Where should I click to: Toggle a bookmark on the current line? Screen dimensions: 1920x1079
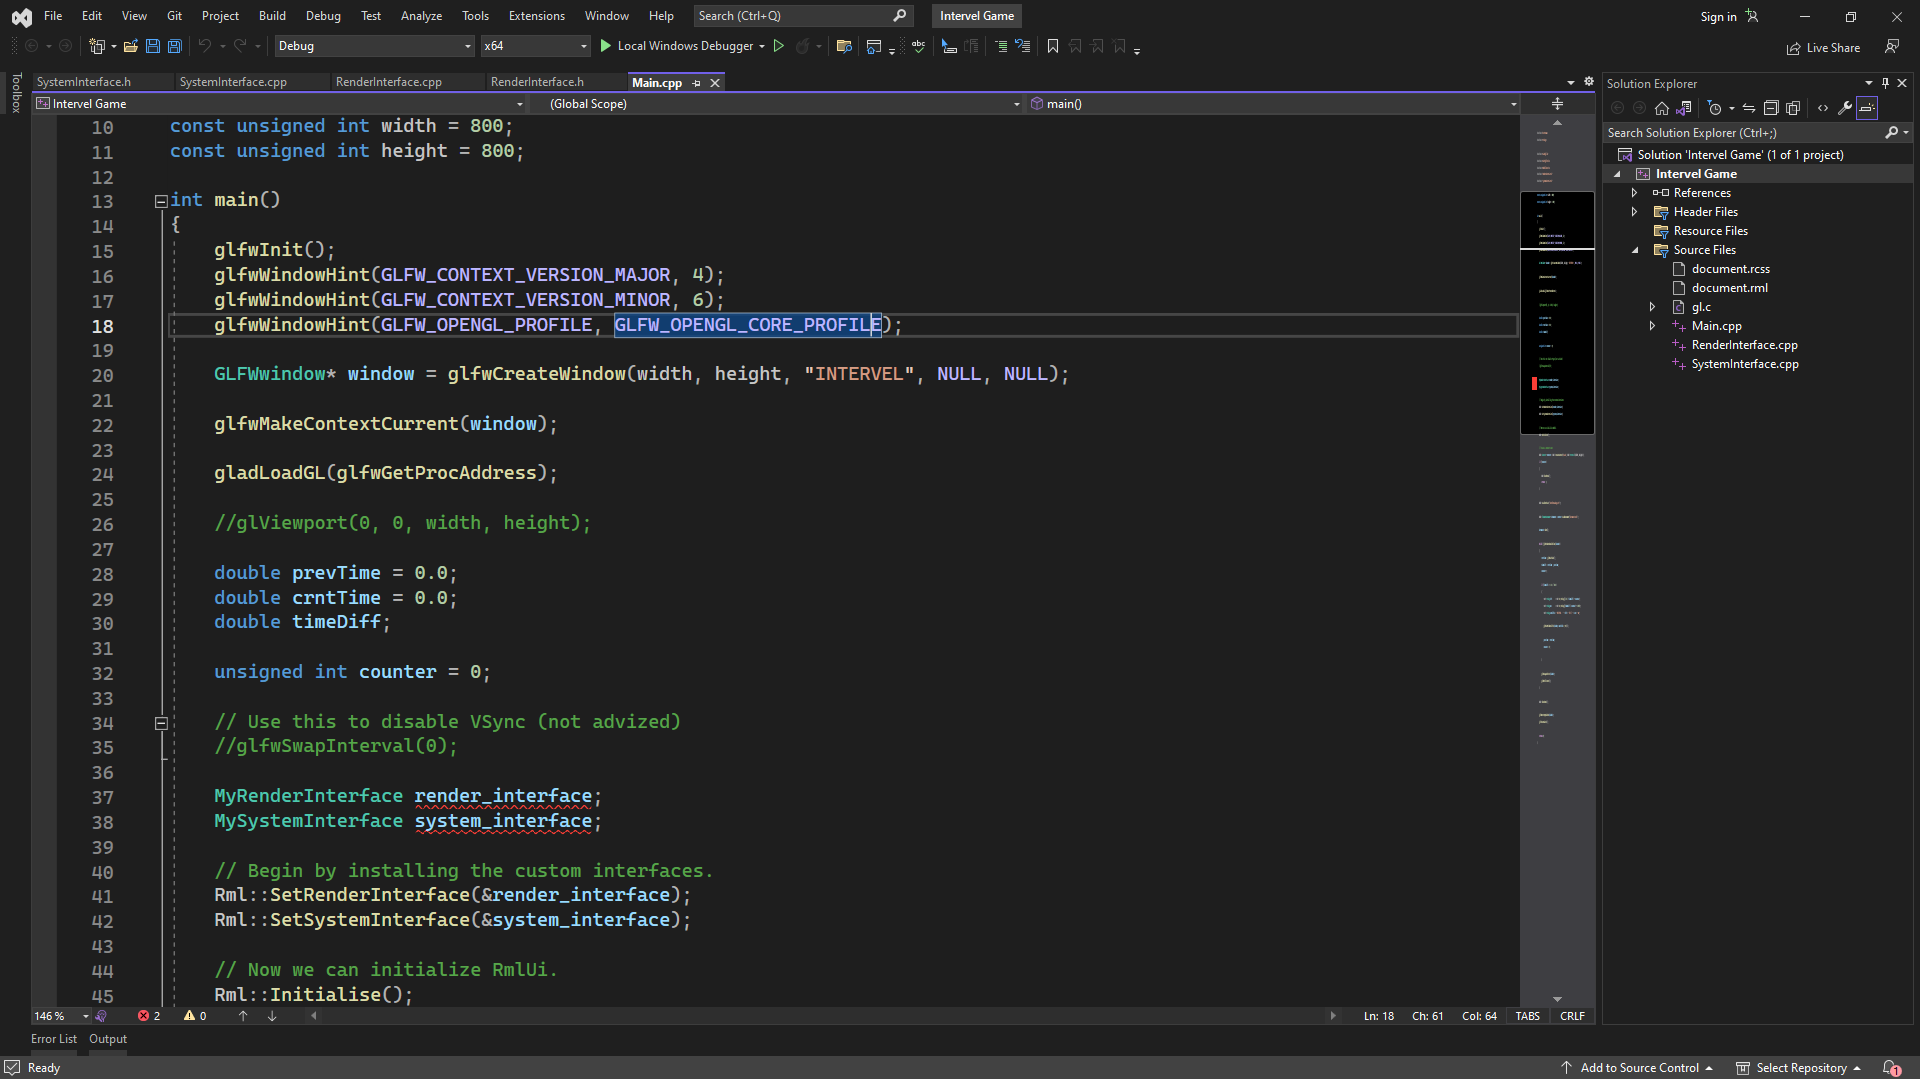[x=1053, y=46]
